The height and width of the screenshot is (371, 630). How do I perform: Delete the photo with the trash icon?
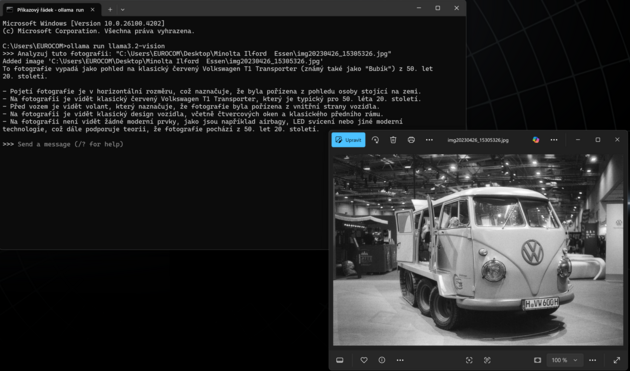[x=393, y=140]
